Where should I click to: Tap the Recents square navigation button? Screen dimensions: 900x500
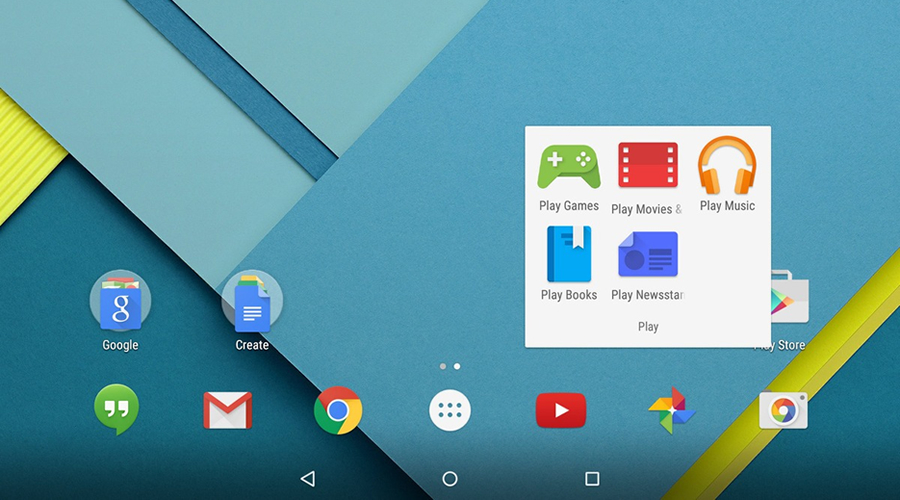coord(592,479)
